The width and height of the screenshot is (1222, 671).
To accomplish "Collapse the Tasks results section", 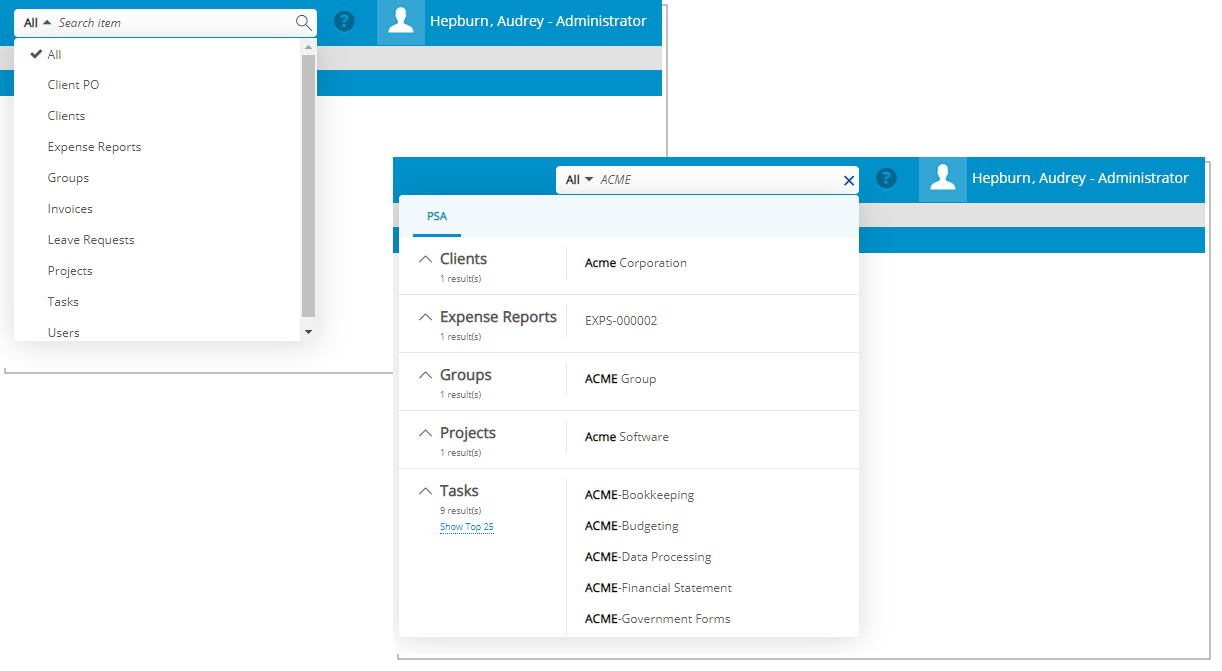I will point(425,491).
